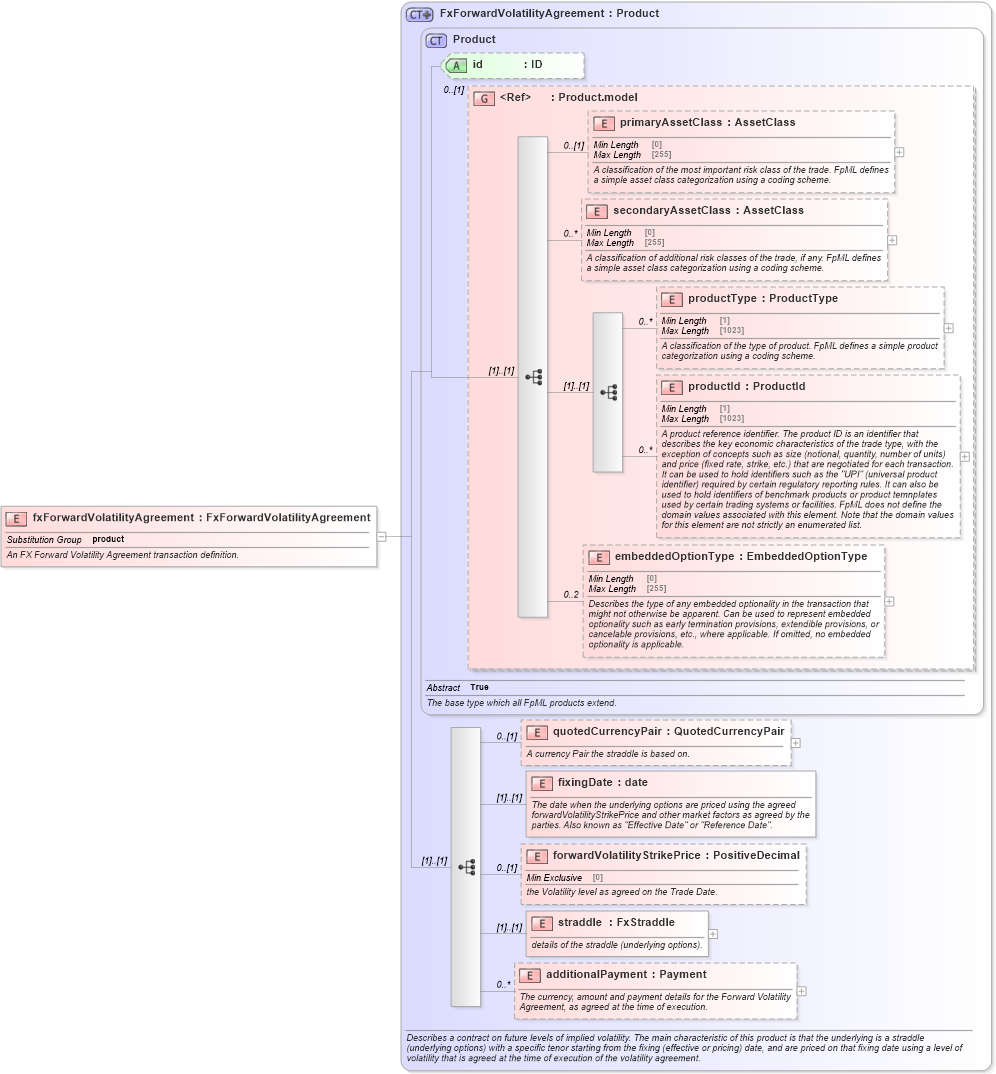Click the E icon of forwardVolatilityStrikePrice element
Screen dimensions: 996x1074
pyautogui.click(x=539, y=855)
